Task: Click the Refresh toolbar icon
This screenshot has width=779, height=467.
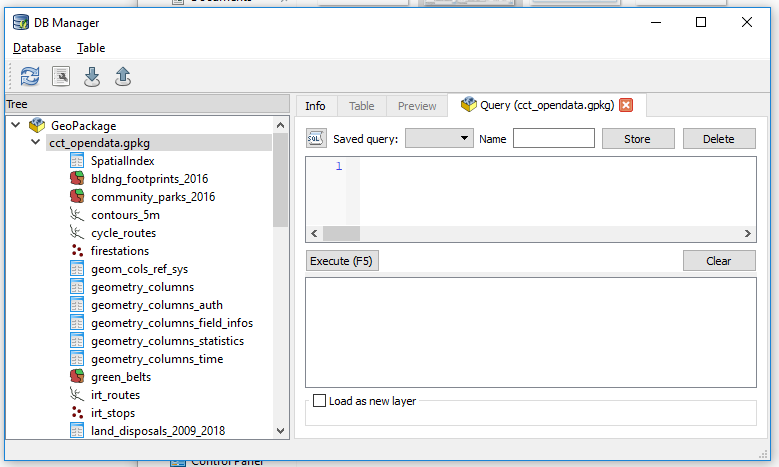Action: point(30,77)
